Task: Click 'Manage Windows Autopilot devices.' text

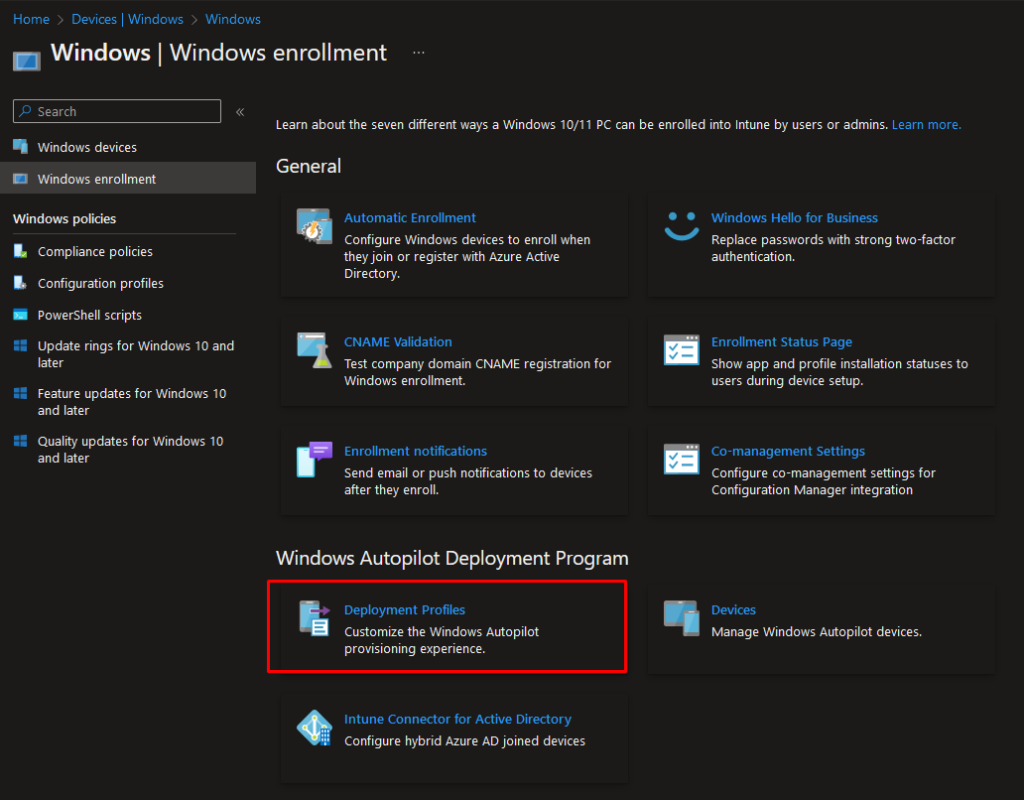Action: [816, 632]
